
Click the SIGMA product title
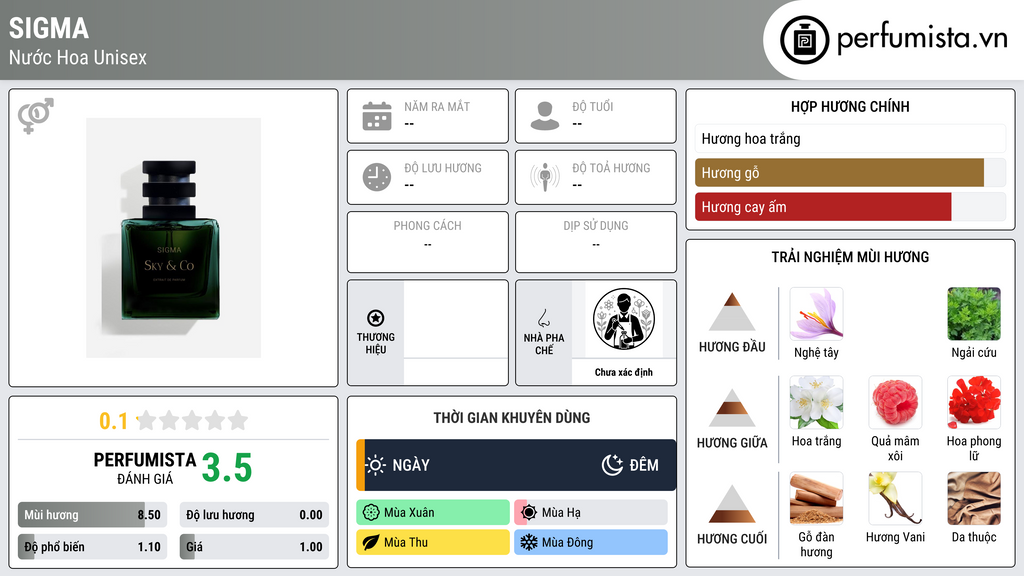click(49, 28)
